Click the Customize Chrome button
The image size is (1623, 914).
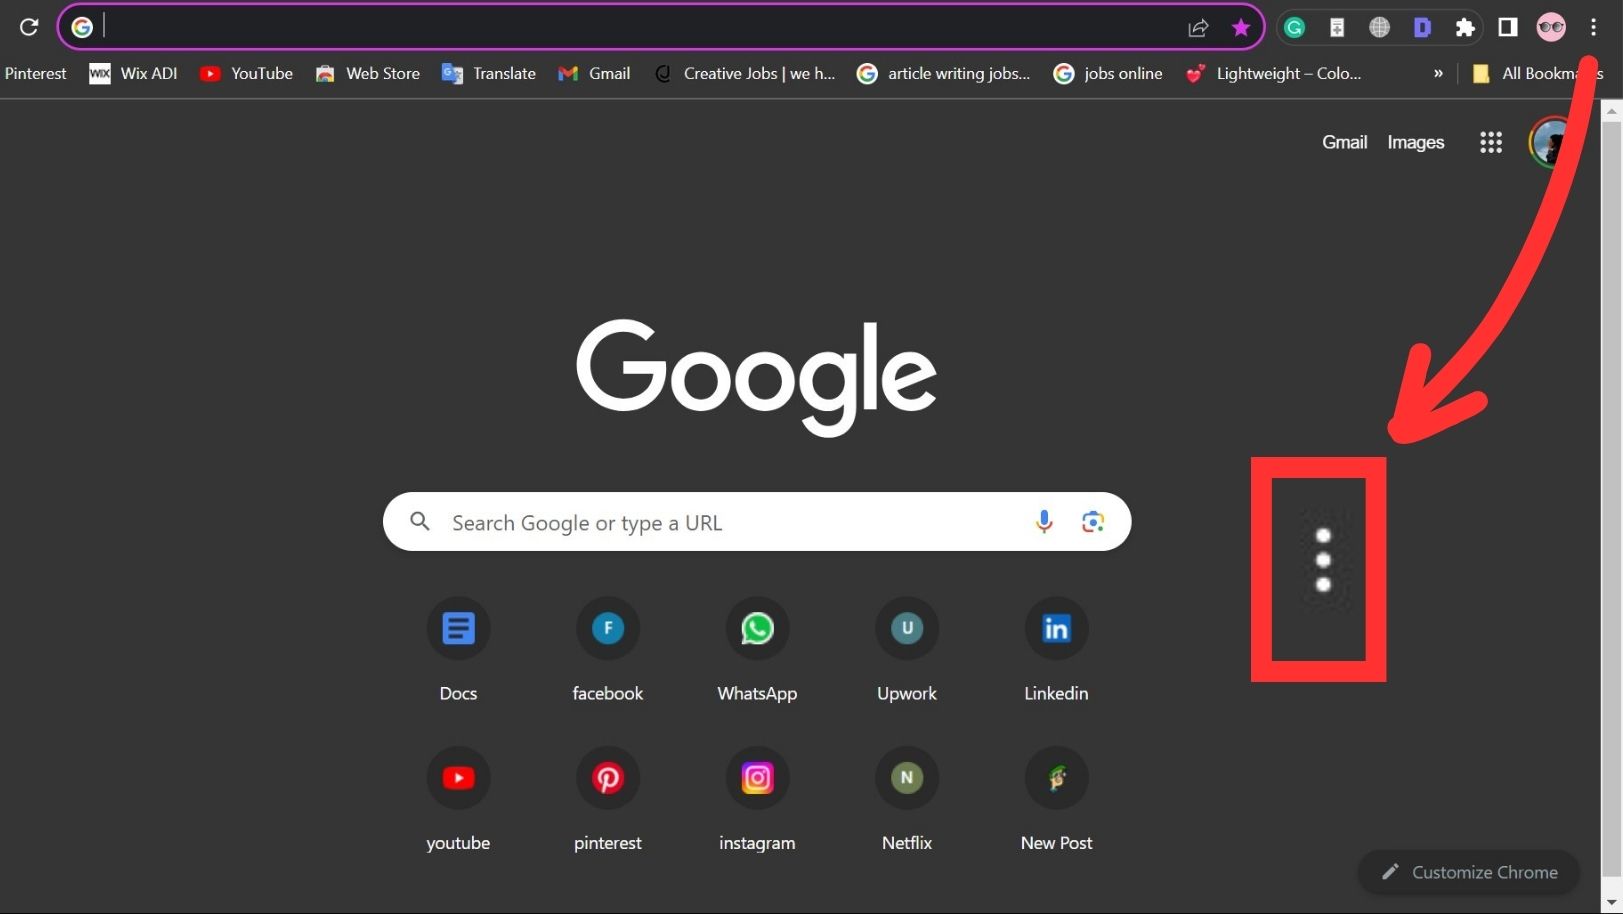[x=1469, y=872]
